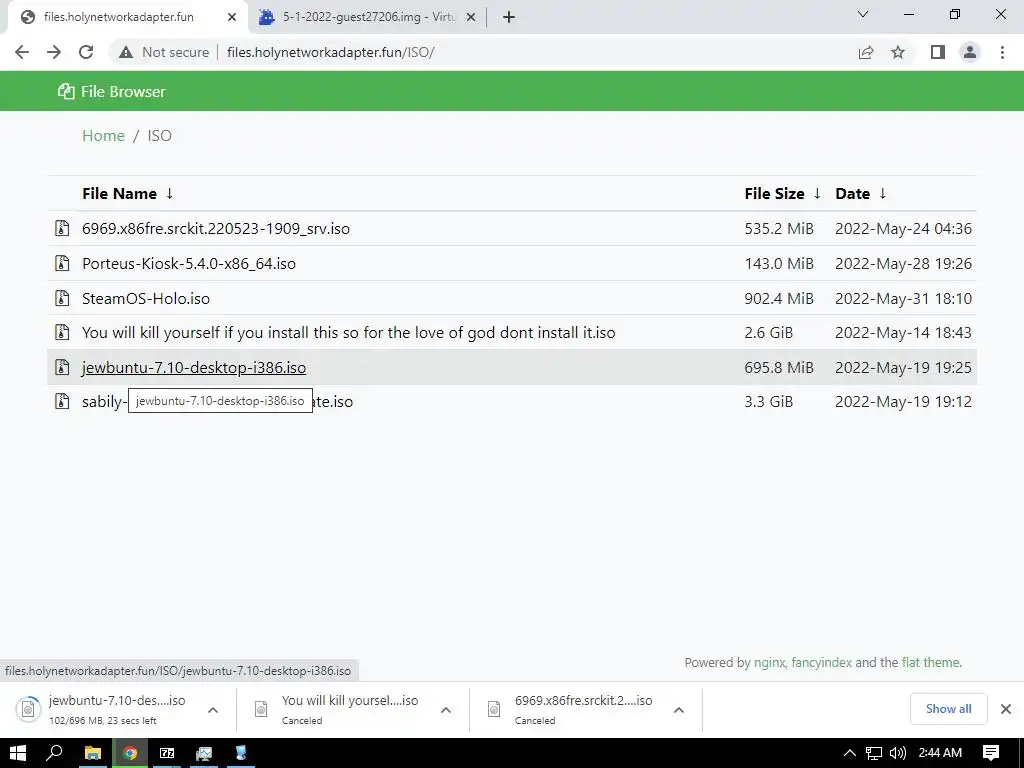This screenshot has height=768, width=1024.
Task: Download 6969.x86fre.srckit.220523-1909_srv.iso
Action: (216, 229)
